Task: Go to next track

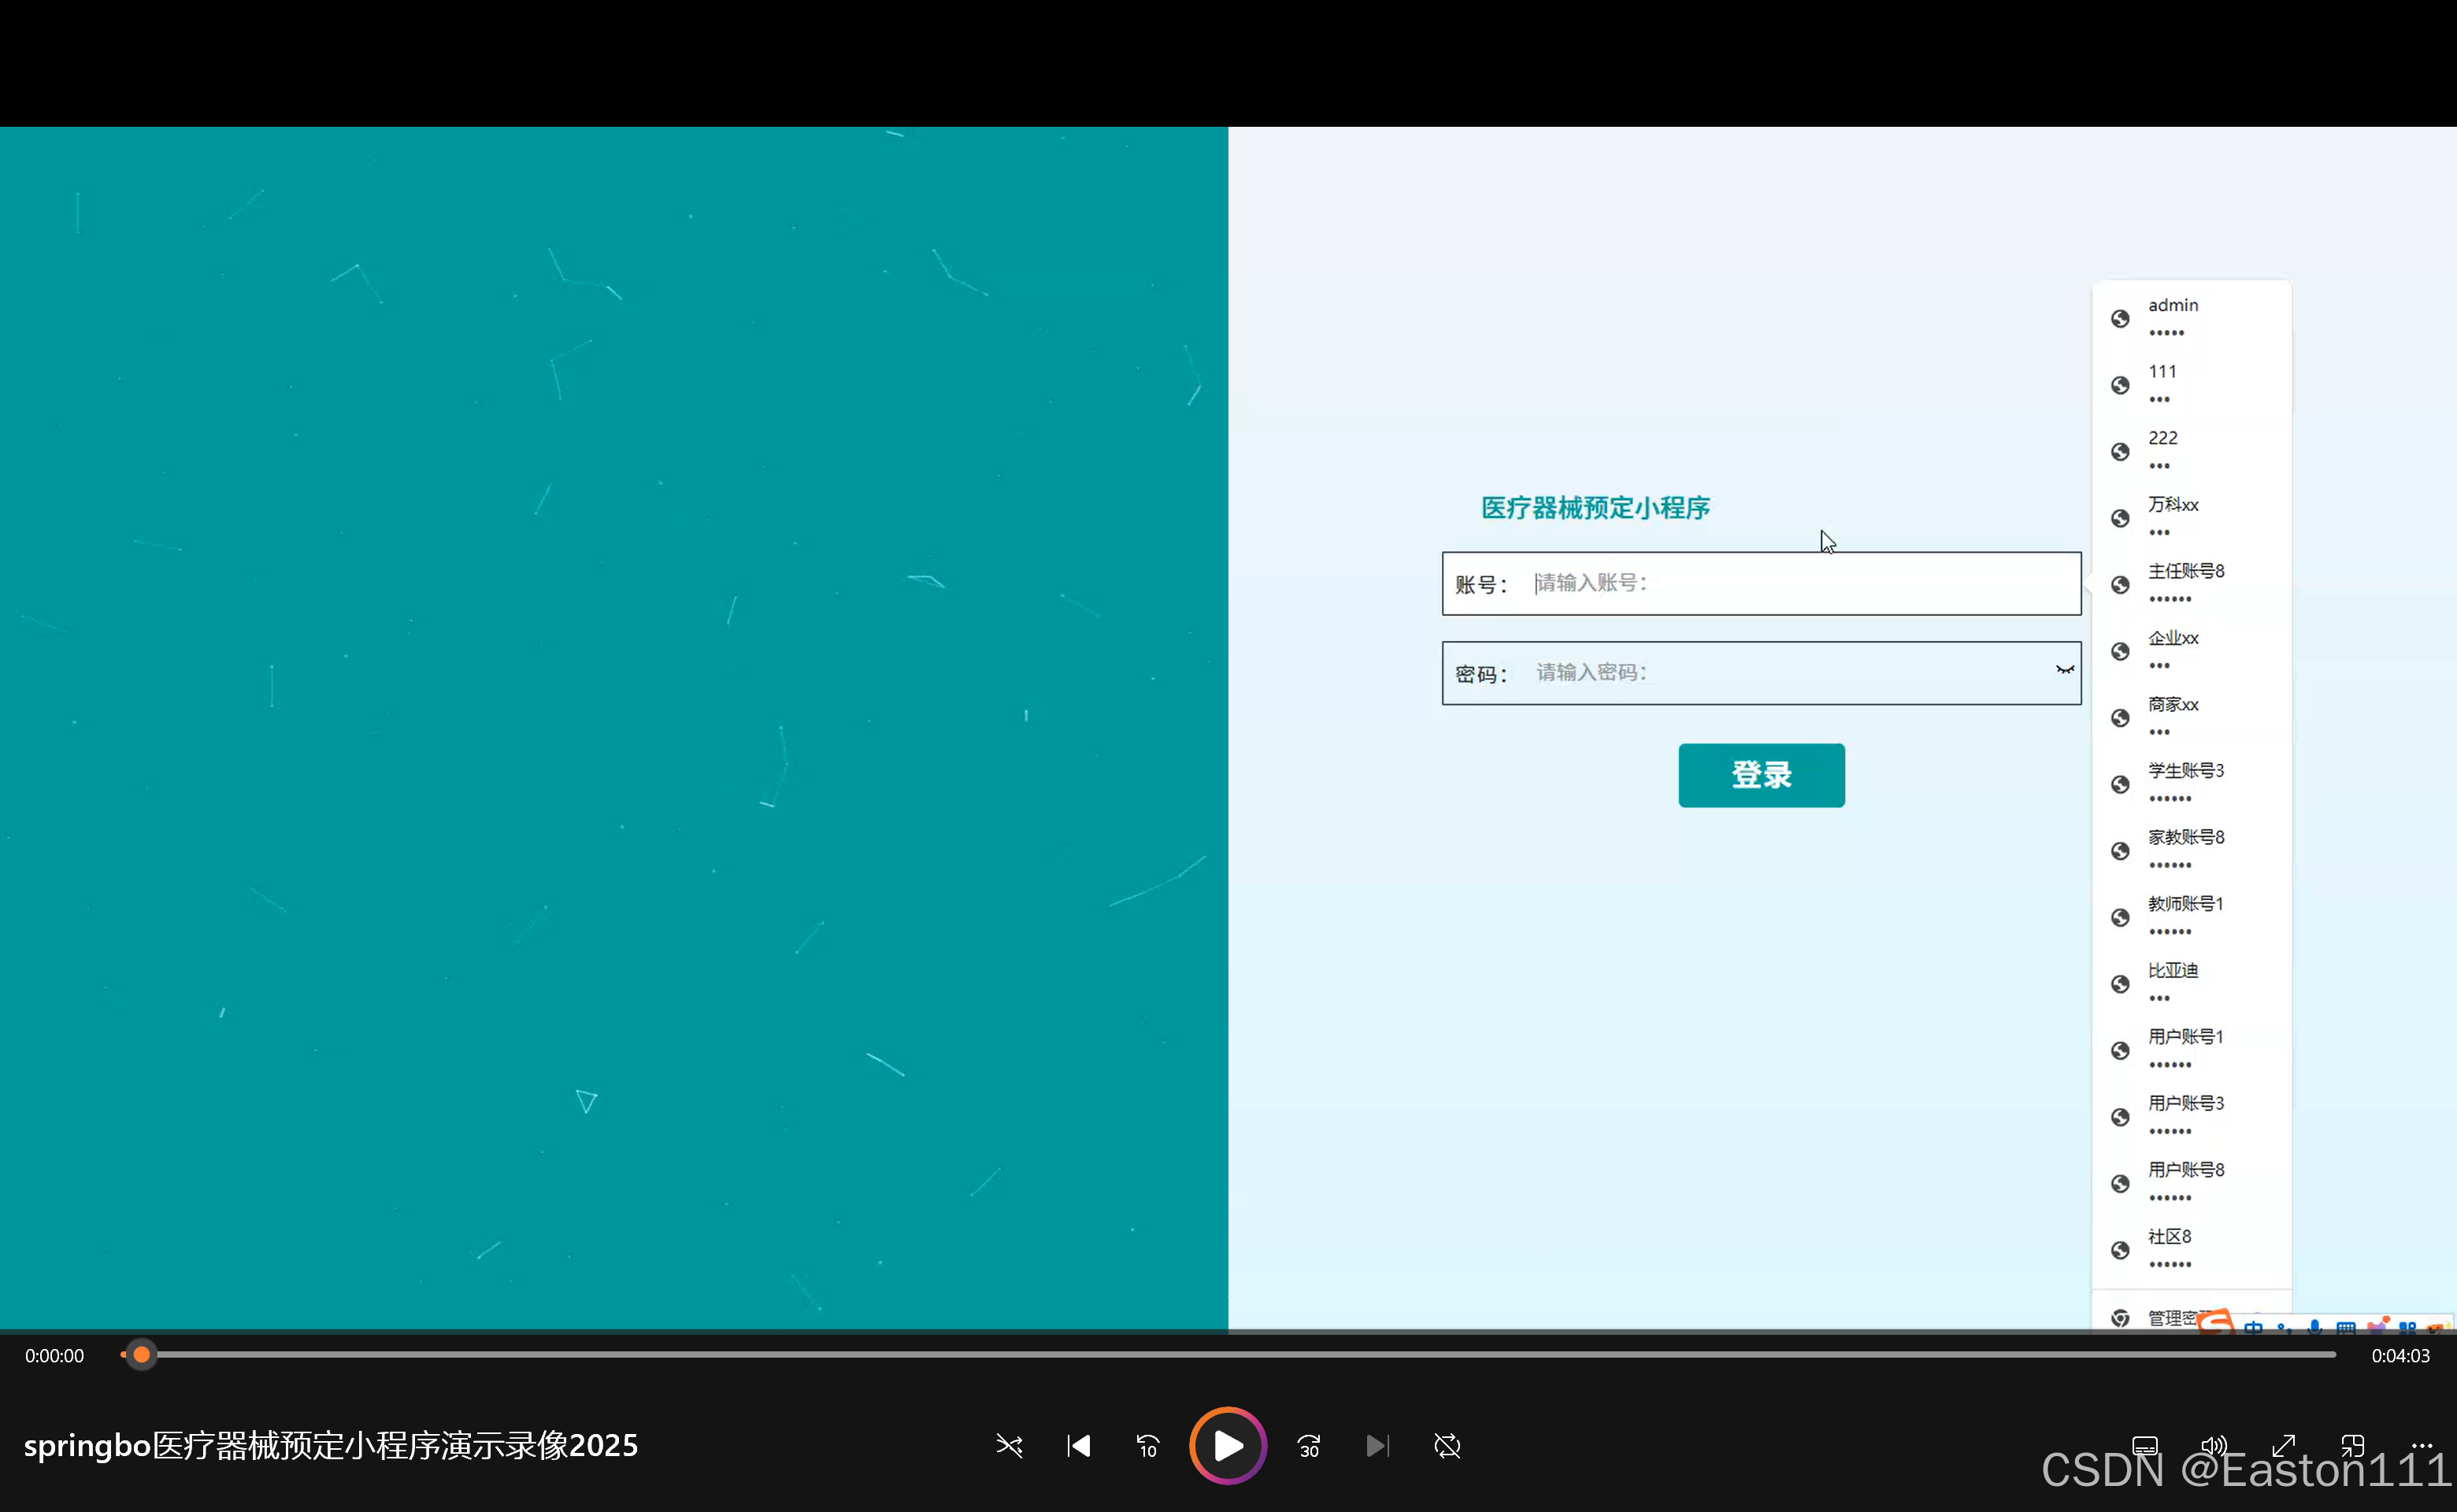Action: (x=1377, y=1445)
